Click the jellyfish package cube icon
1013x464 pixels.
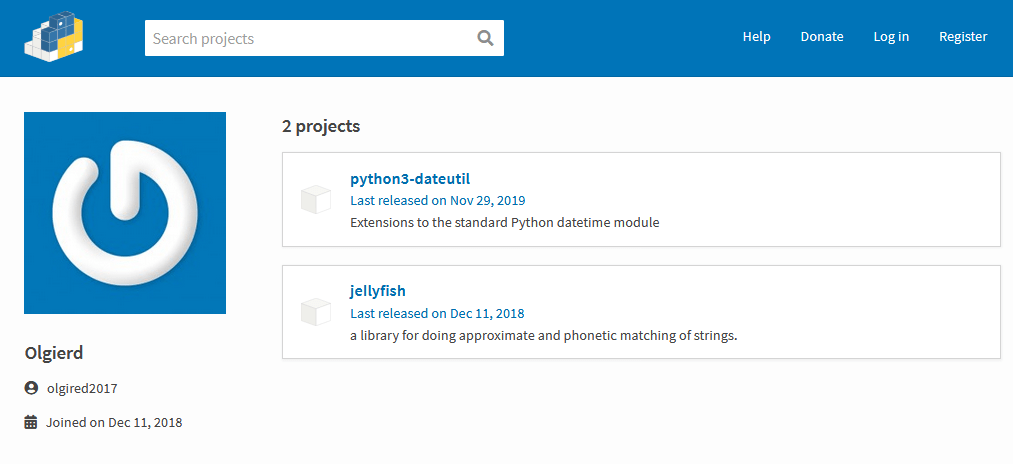316,311
